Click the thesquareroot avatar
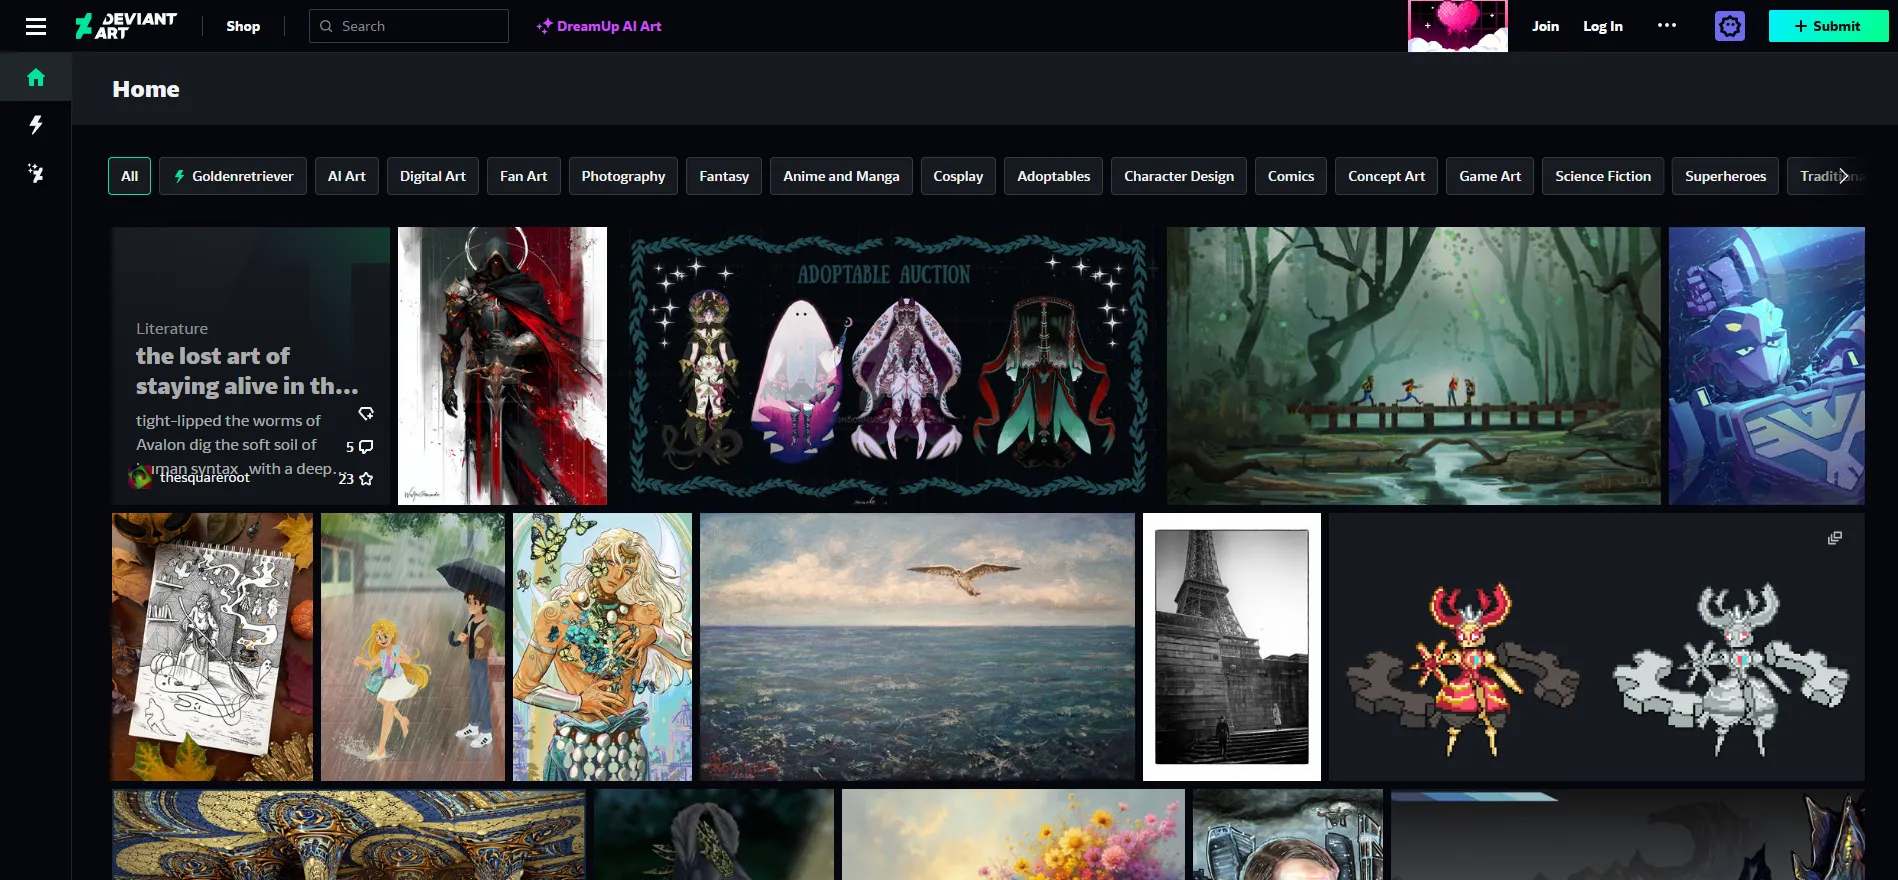This screenshot has width=1898, height=880. coord(141,477)
